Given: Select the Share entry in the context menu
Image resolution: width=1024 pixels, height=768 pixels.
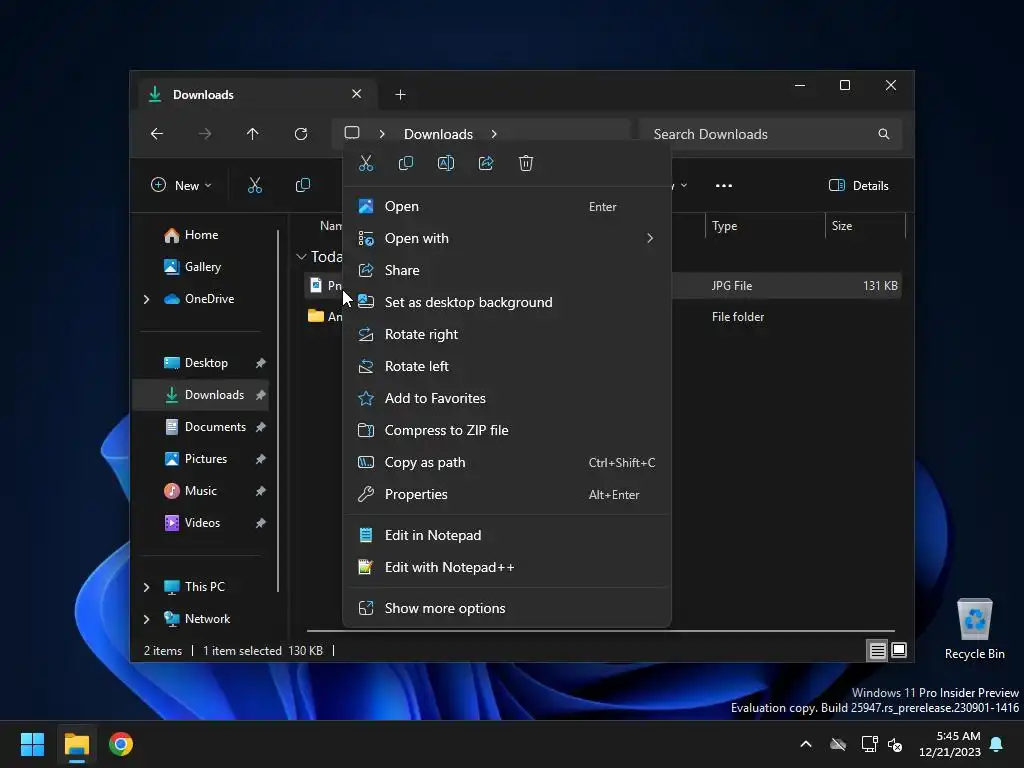Looking at the screenshot, I should [507, 270].
